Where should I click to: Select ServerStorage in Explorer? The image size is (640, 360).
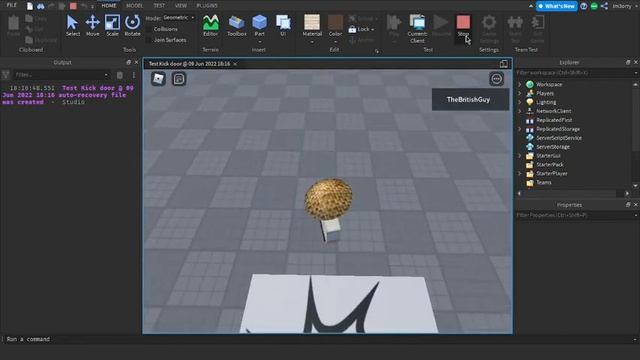(553, 147)
